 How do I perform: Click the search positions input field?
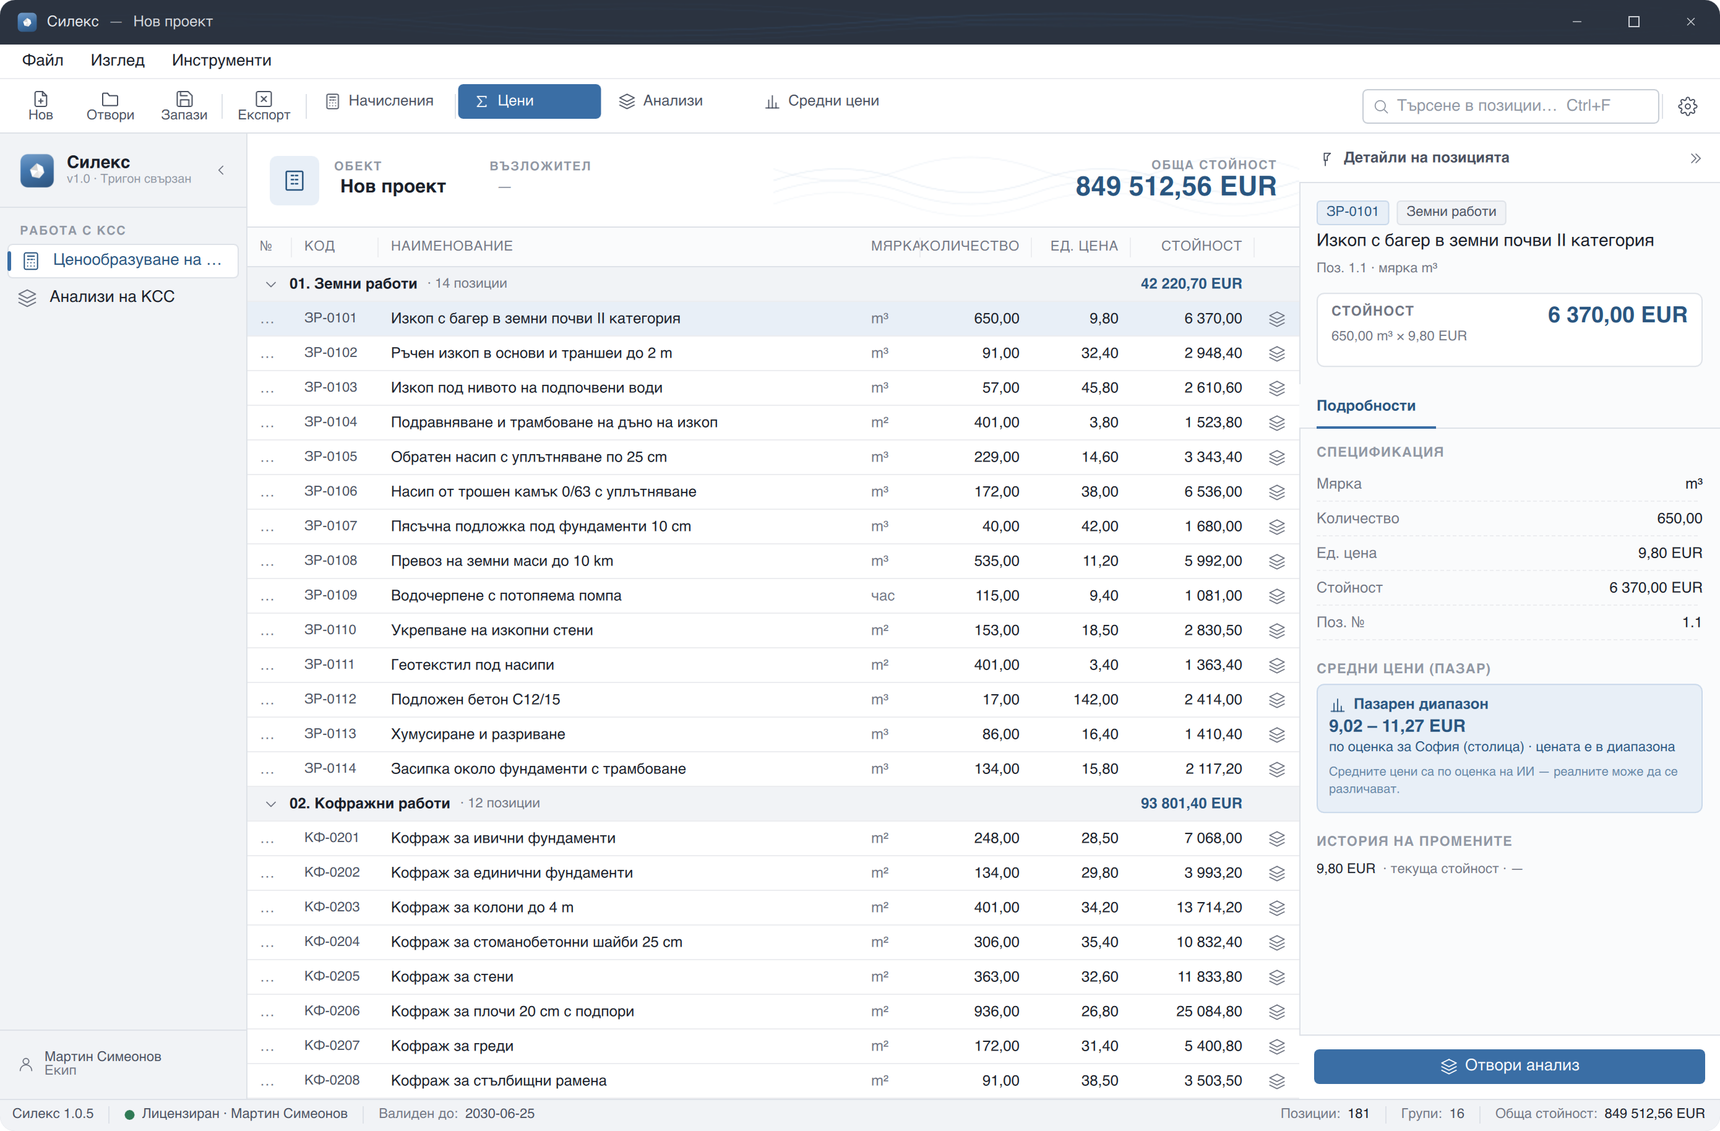tap(1510, 106)
